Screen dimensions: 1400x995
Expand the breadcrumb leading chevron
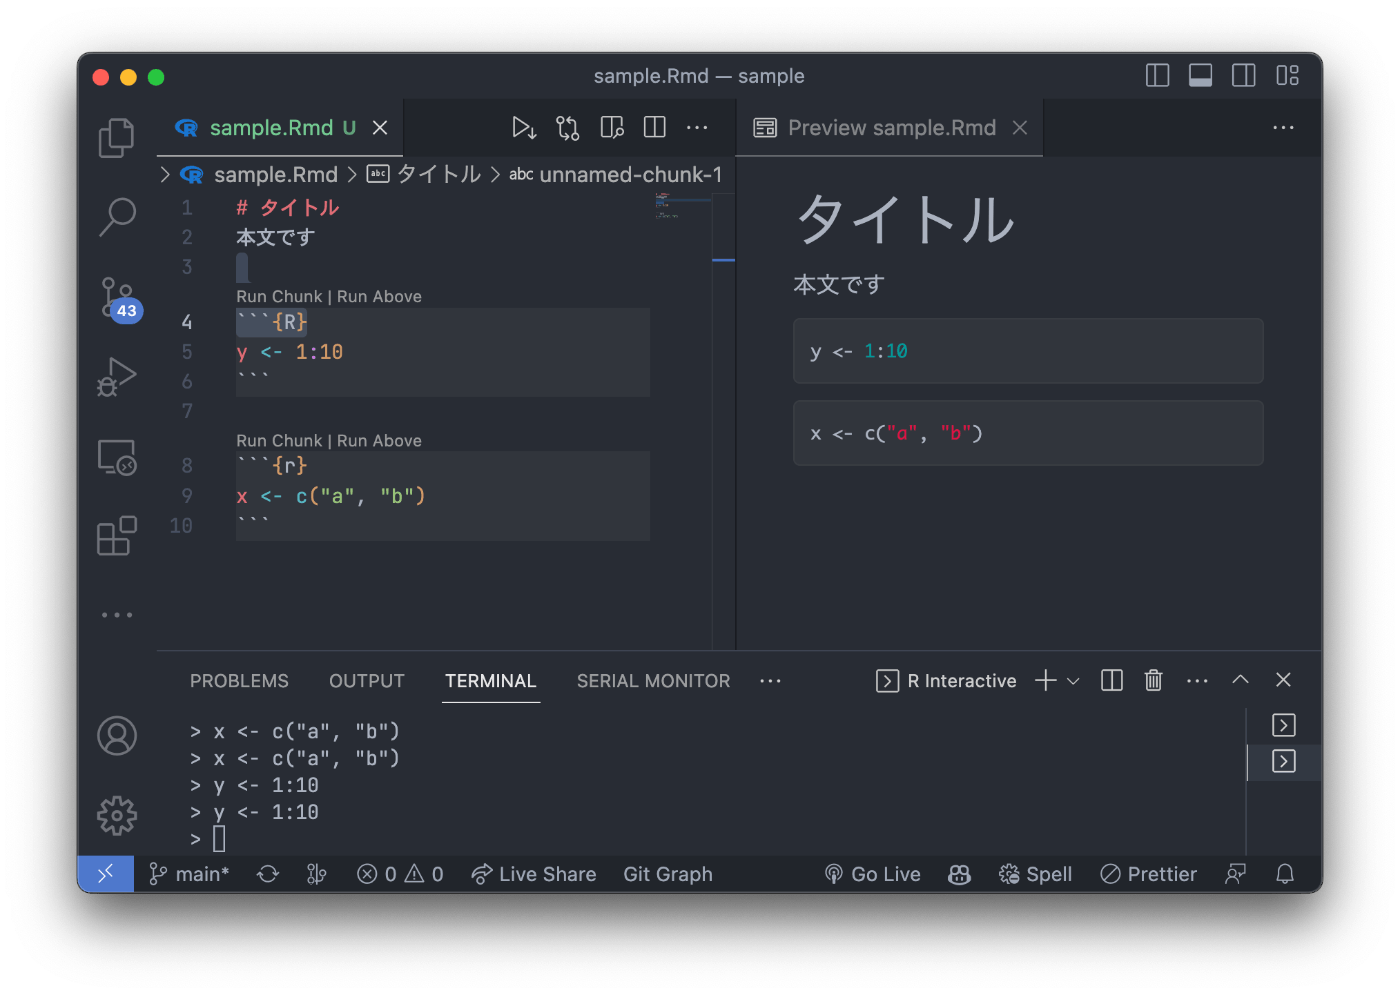tap(165, 175)
